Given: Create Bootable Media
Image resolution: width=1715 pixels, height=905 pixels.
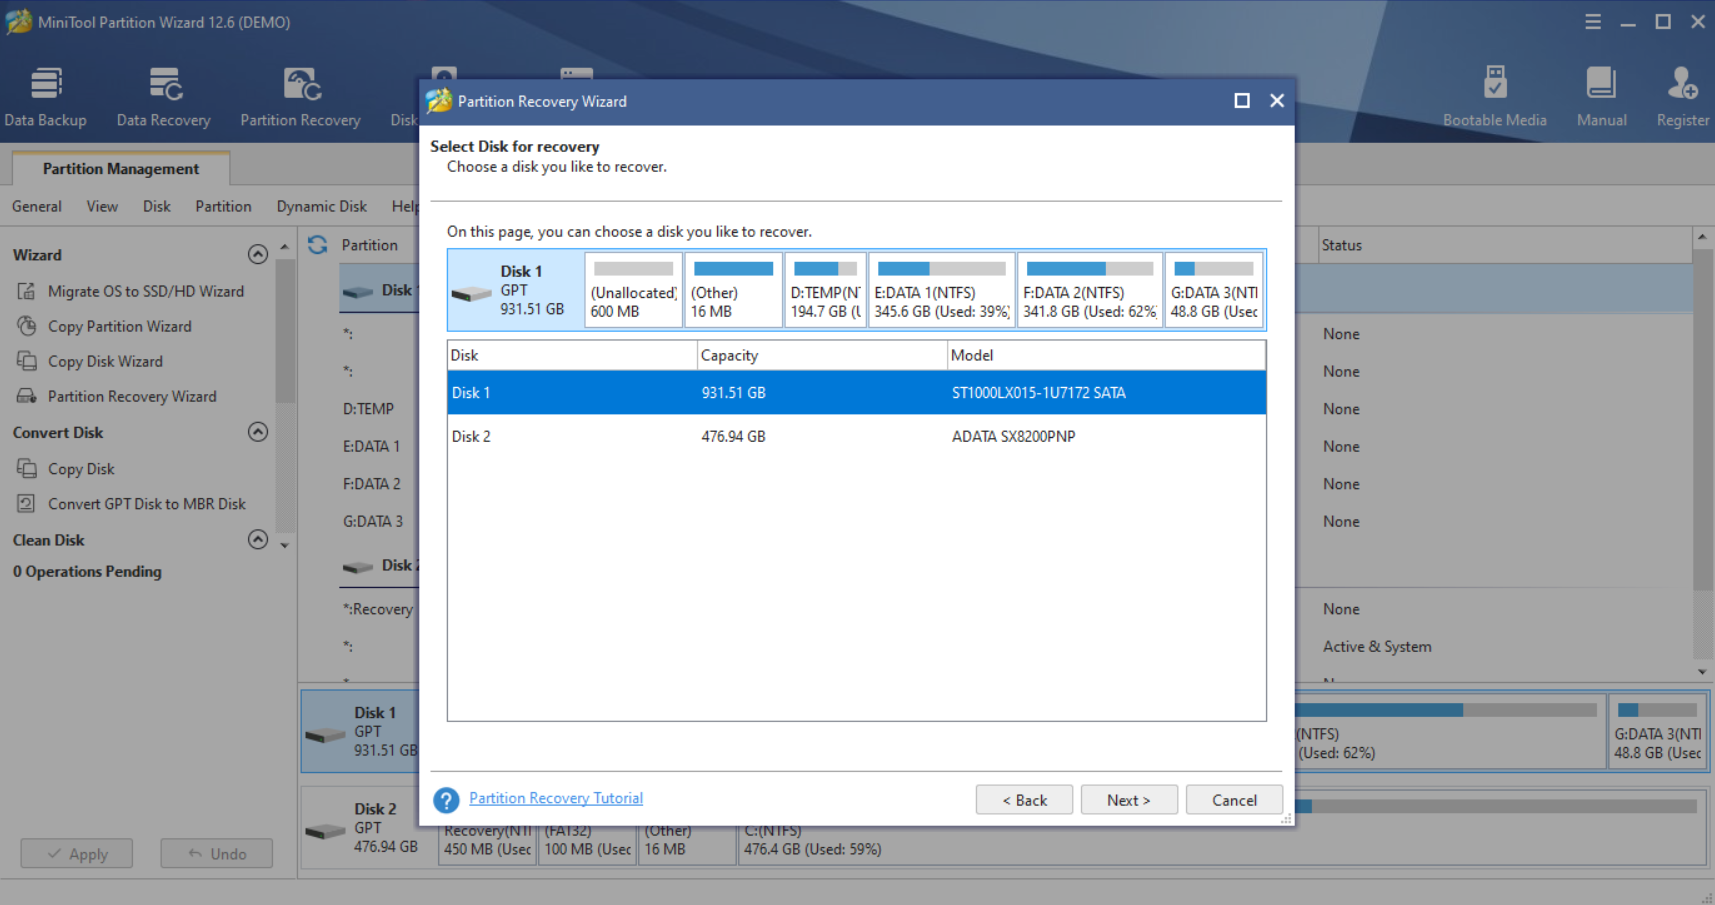Looking at the screenshot, I should click(1494, 97).
